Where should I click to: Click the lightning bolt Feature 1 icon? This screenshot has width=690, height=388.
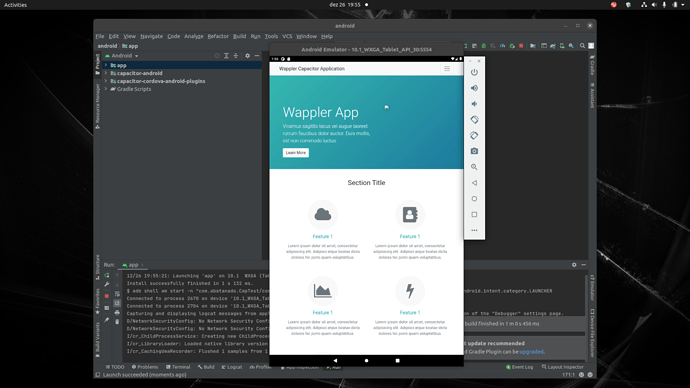tap(410, 291)
